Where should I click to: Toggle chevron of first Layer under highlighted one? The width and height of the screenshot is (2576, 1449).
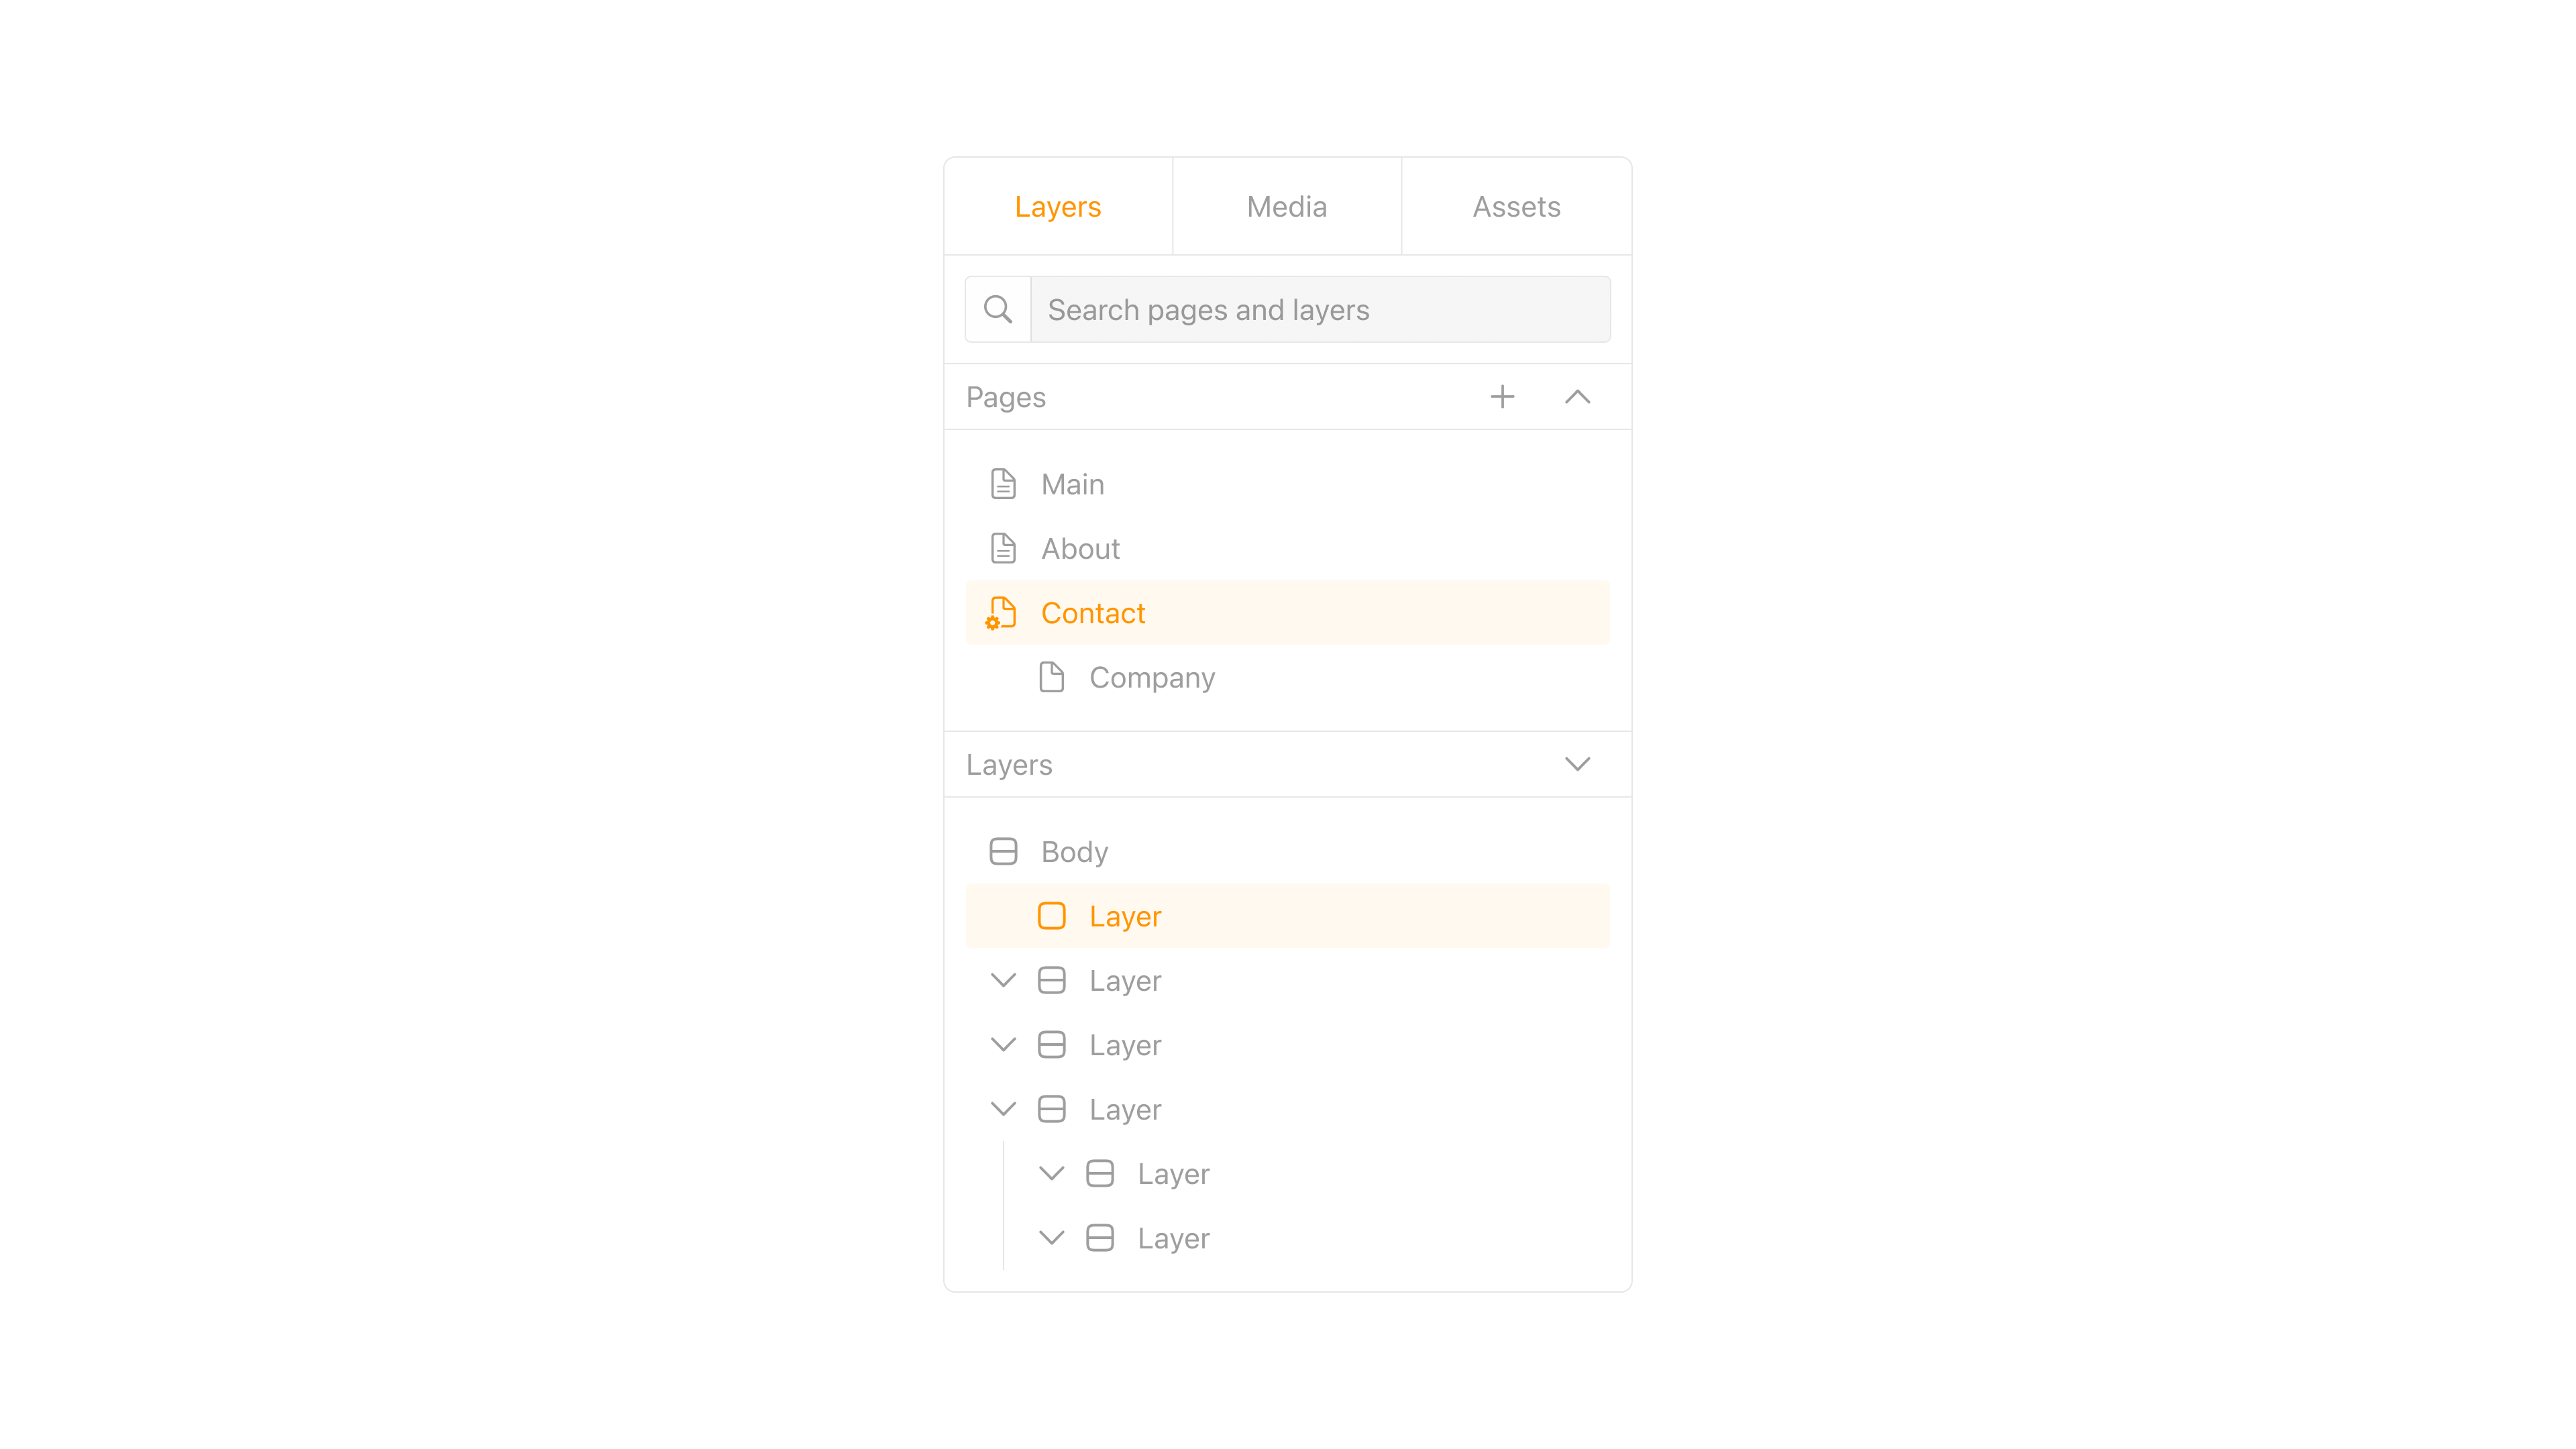(x=1003, y=980)
